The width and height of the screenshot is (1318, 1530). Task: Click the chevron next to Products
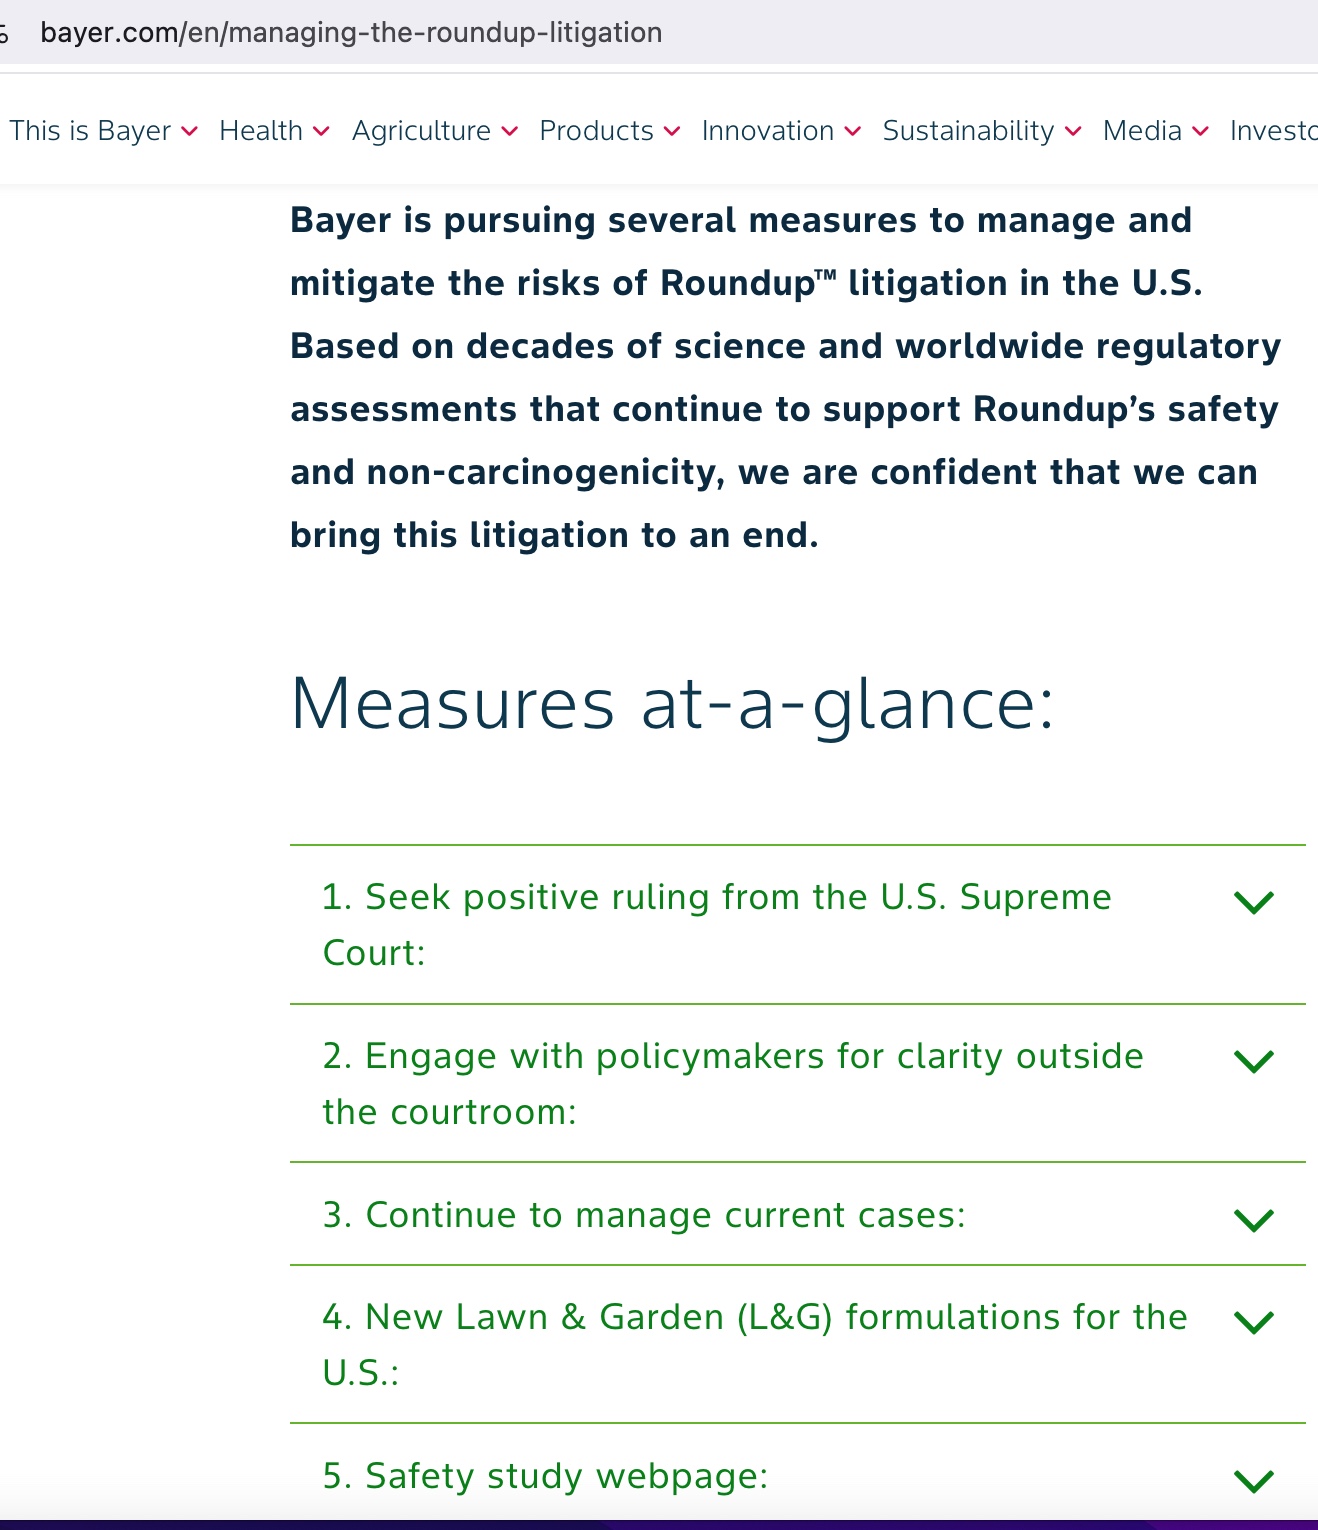(x=672, y=131)
